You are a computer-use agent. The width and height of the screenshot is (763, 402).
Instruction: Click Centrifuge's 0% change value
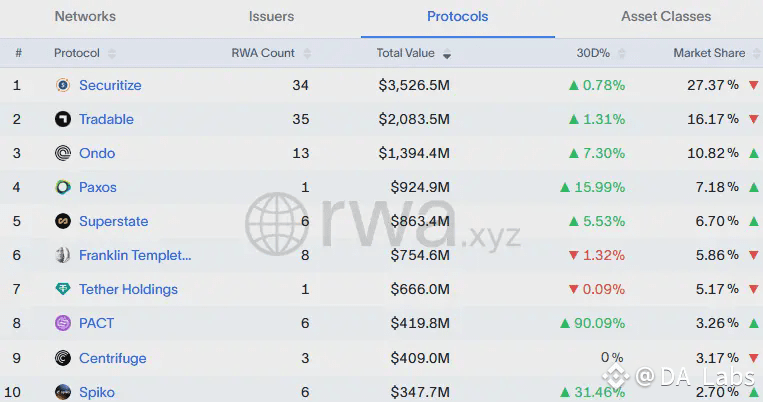612,358
